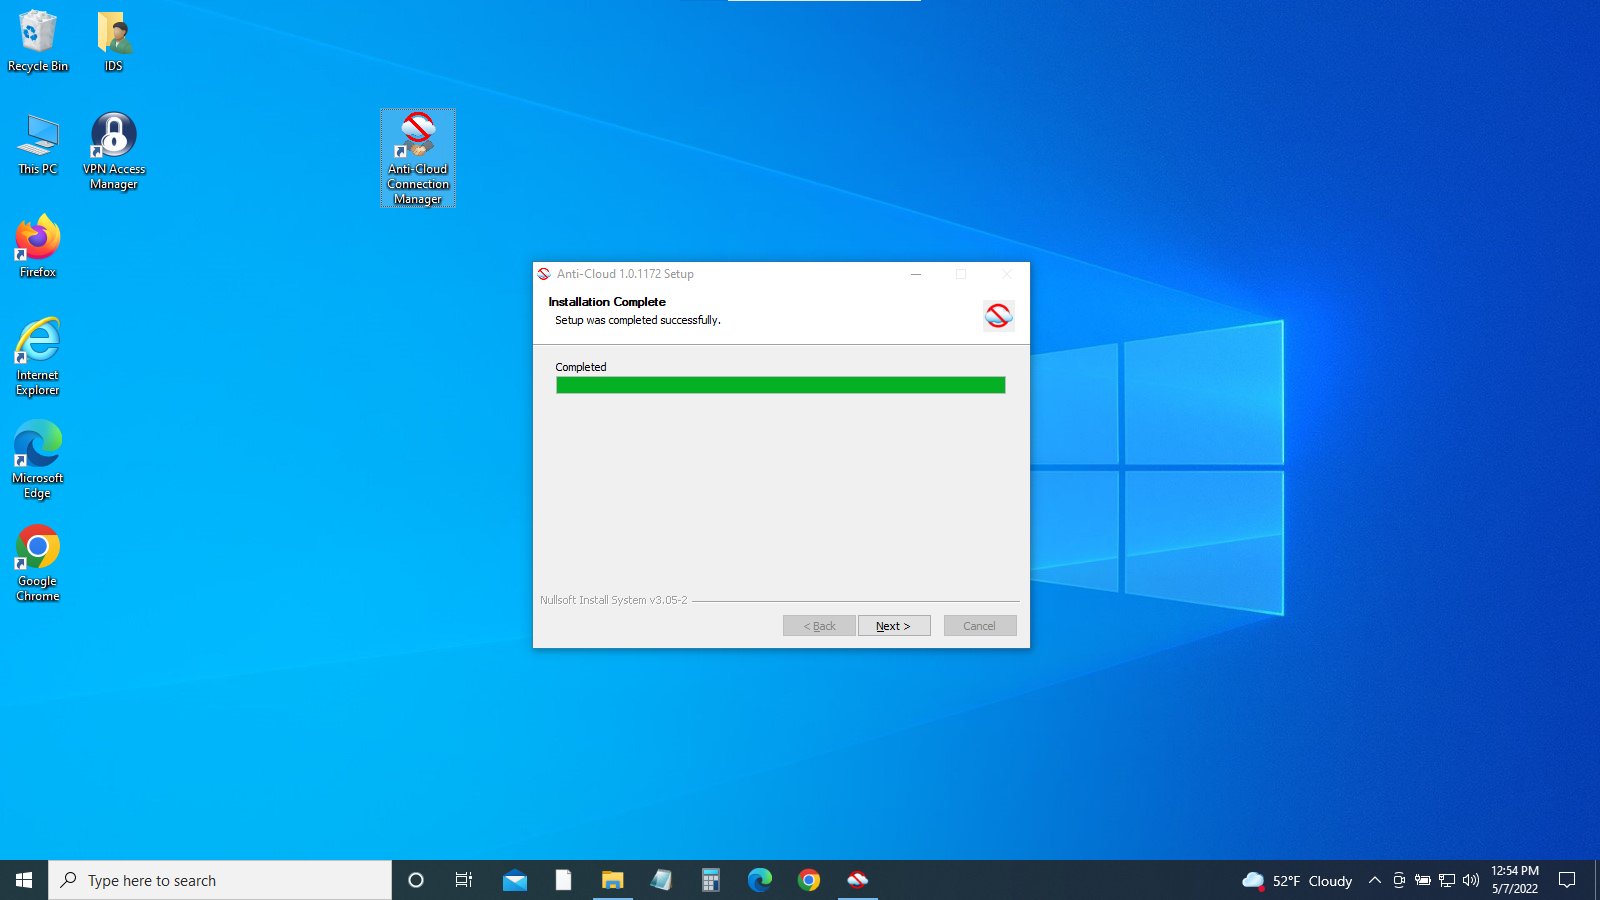Select Anti-Cloud Connection Manager desktop shortcut
This screenshot has height=900, width=1600.
click(418, 158)
